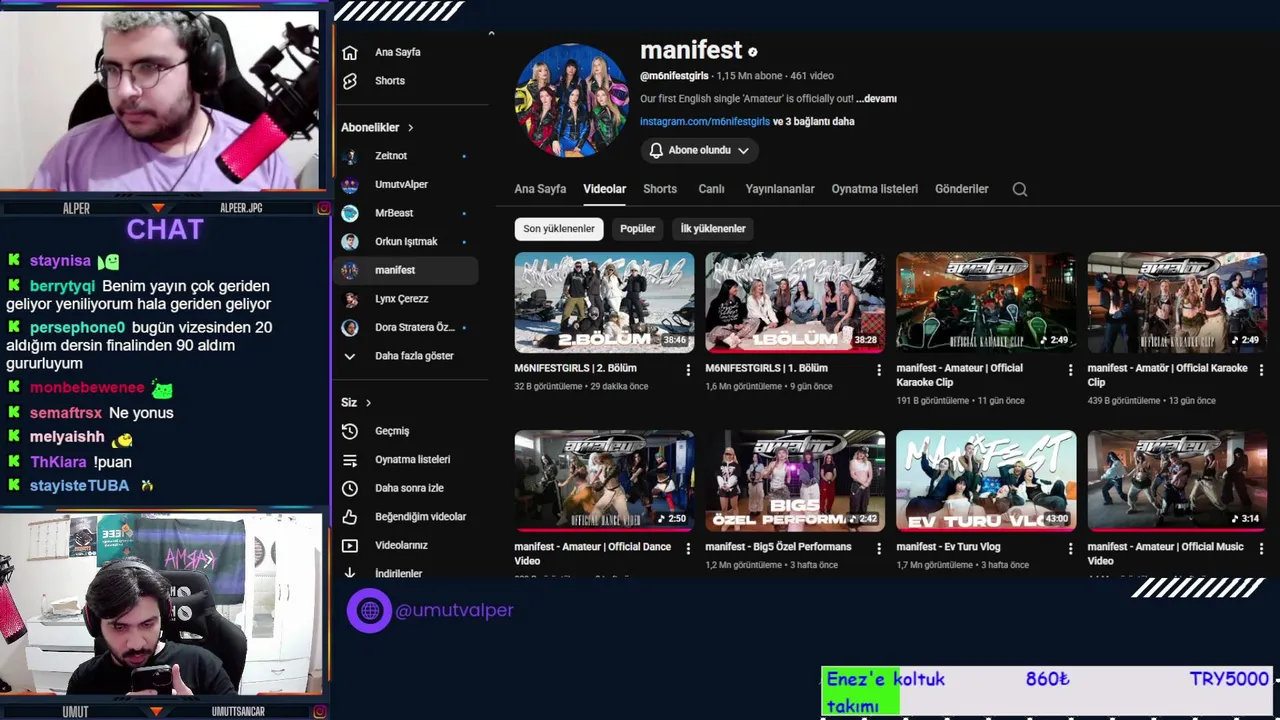Open channel Oynatma listeleri tab
Screen dimensions: 1280x720
point(875,189)
